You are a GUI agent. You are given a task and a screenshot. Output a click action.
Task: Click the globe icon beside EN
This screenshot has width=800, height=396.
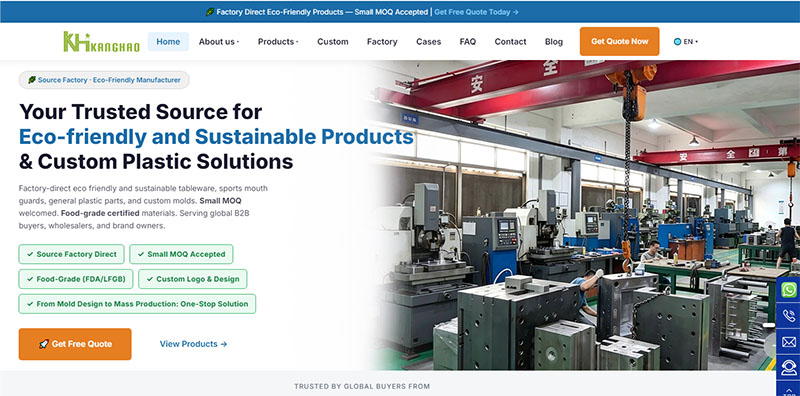(x=677, y=42)
